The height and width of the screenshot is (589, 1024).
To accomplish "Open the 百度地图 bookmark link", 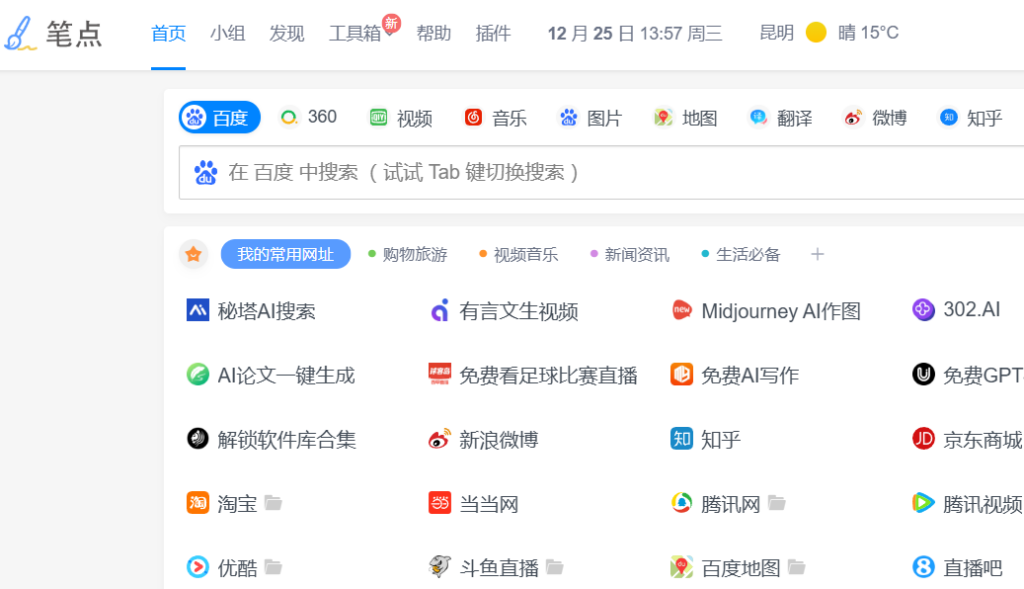I will tap(726, 567).
